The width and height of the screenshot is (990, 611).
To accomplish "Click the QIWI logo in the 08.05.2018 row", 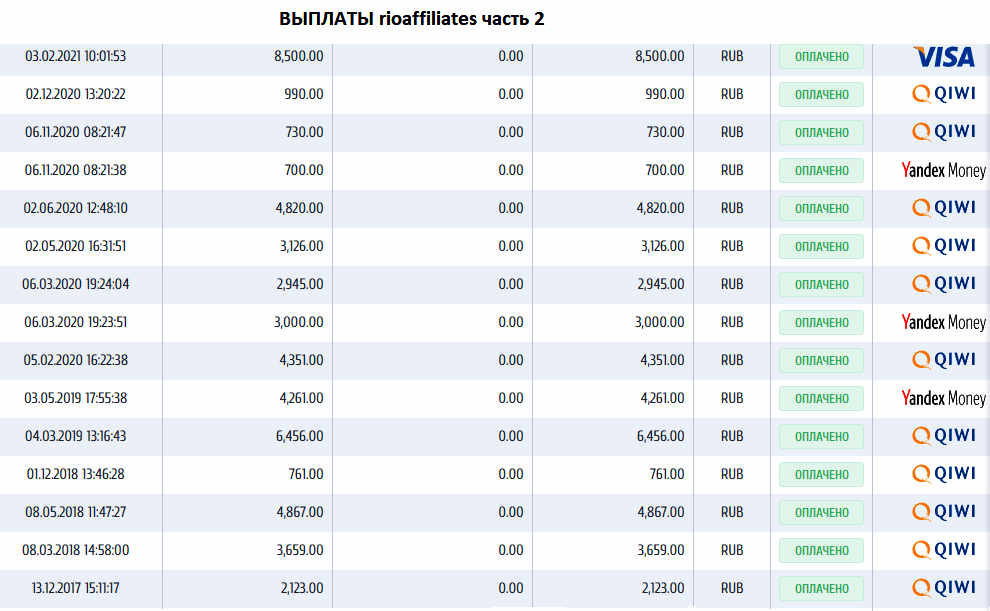I will coord(944,512).
